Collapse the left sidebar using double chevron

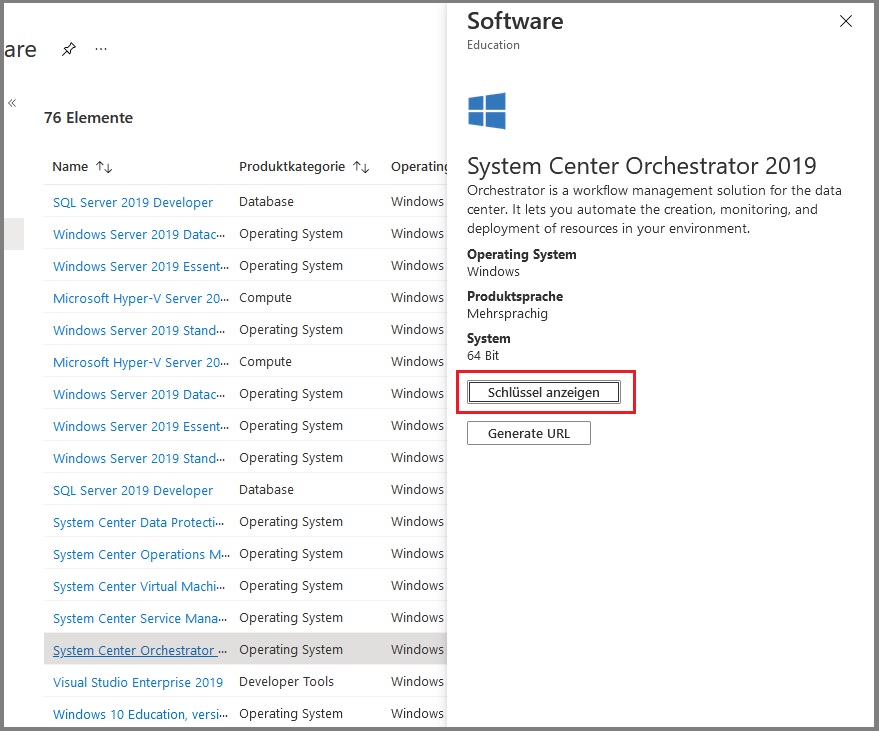(x=12, y=103)
